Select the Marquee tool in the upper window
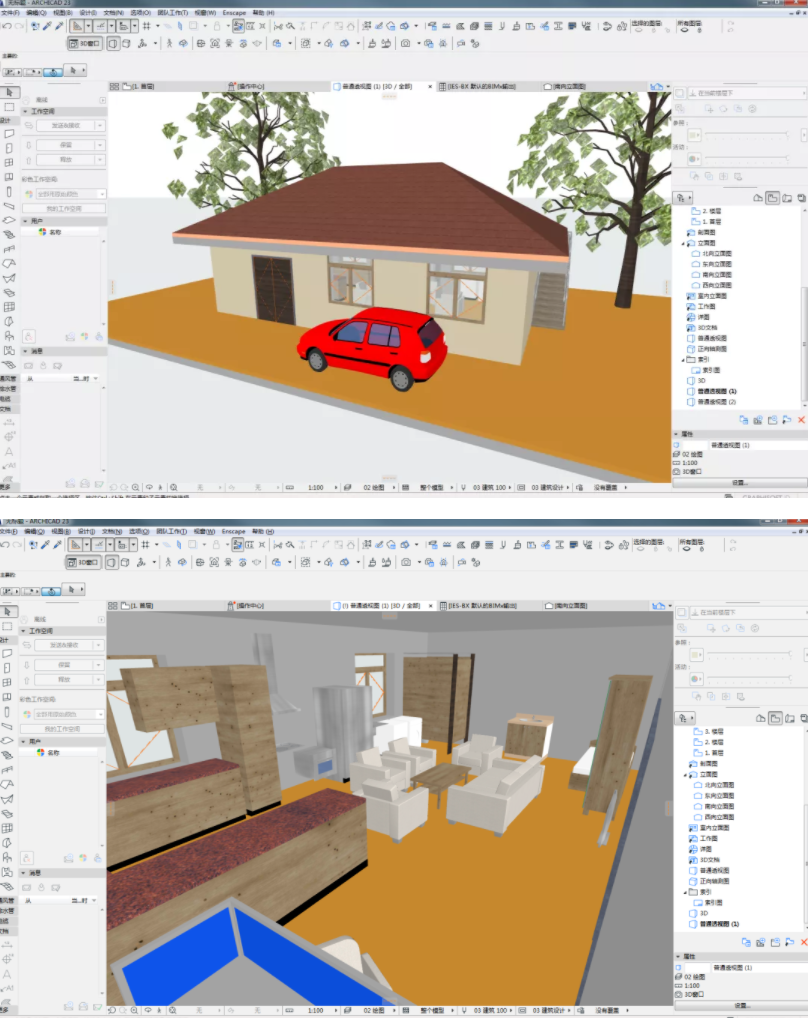This screenshot has width=808, height=1018. 9,106
